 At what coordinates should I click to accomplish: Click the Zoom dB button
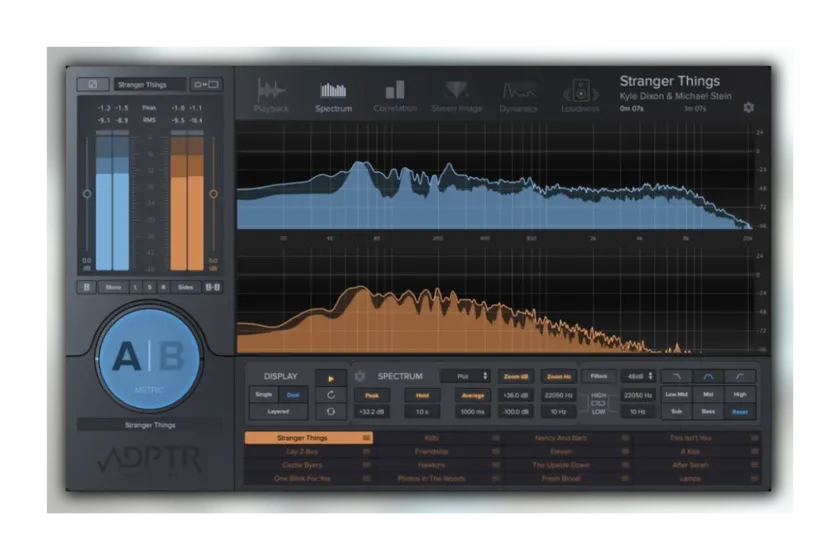click(515, 376)
